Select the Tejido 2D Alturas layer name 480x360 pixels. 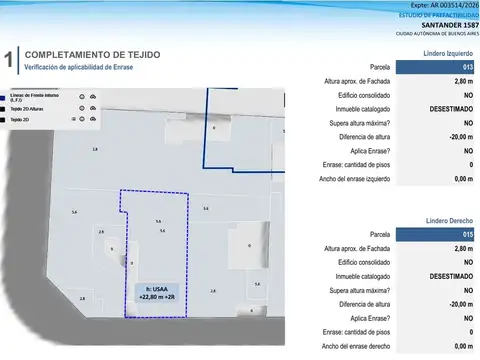27,109
